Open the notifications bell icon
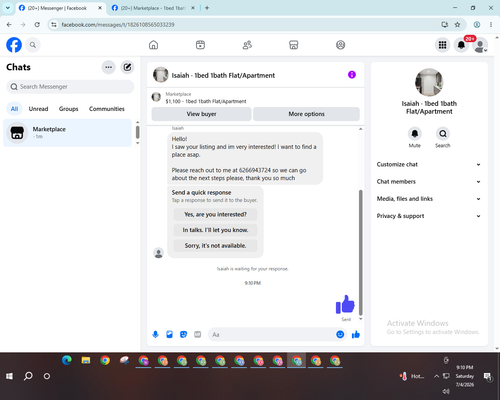 461,45
